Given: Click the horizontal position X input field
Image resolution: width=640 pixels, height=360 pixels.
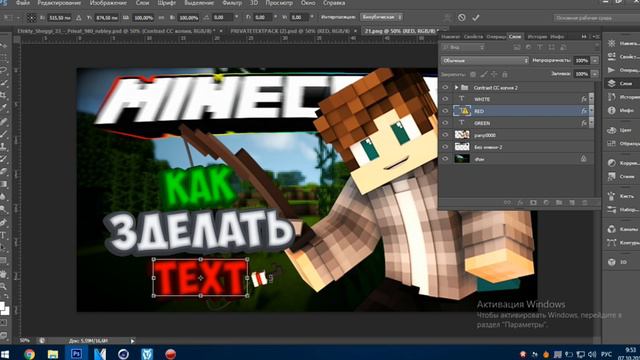Looking at the screenshot, I should [60, 18].
